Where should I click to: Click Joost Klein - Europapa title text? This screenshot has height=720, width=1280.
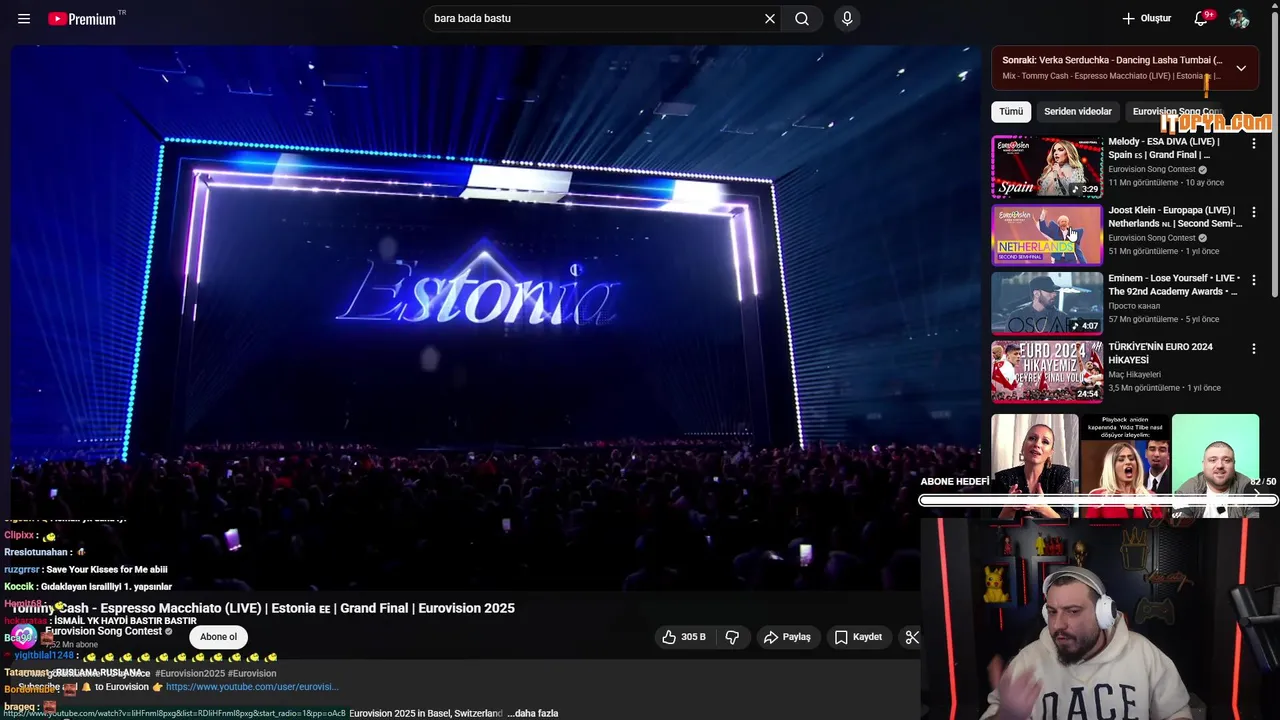point(1175,217)
